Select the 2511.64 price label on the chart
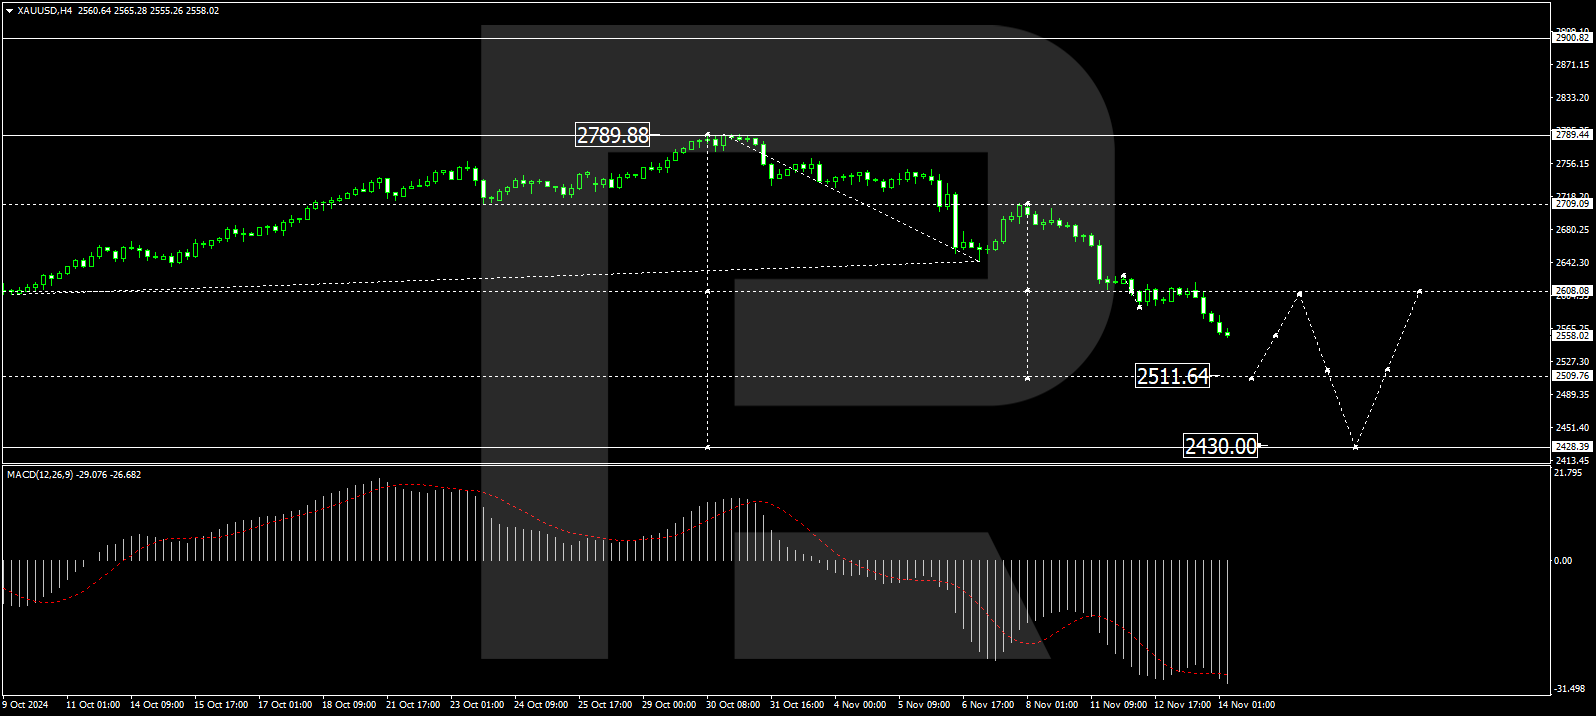 tap(1173, 376)
